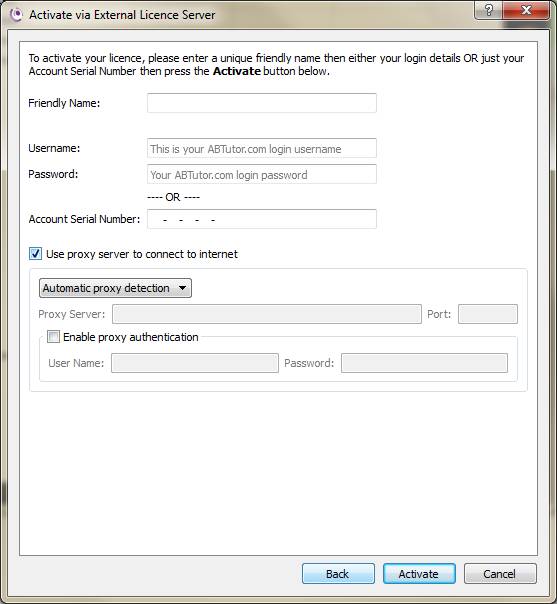
Task: Click the help question mark button
Action: (488, 10)
